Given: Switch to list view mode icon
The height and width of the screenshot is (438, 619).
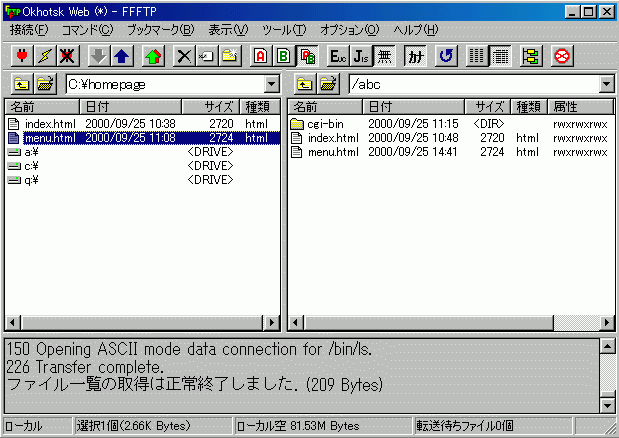Looking at the screenshot, I should point(477,56).
